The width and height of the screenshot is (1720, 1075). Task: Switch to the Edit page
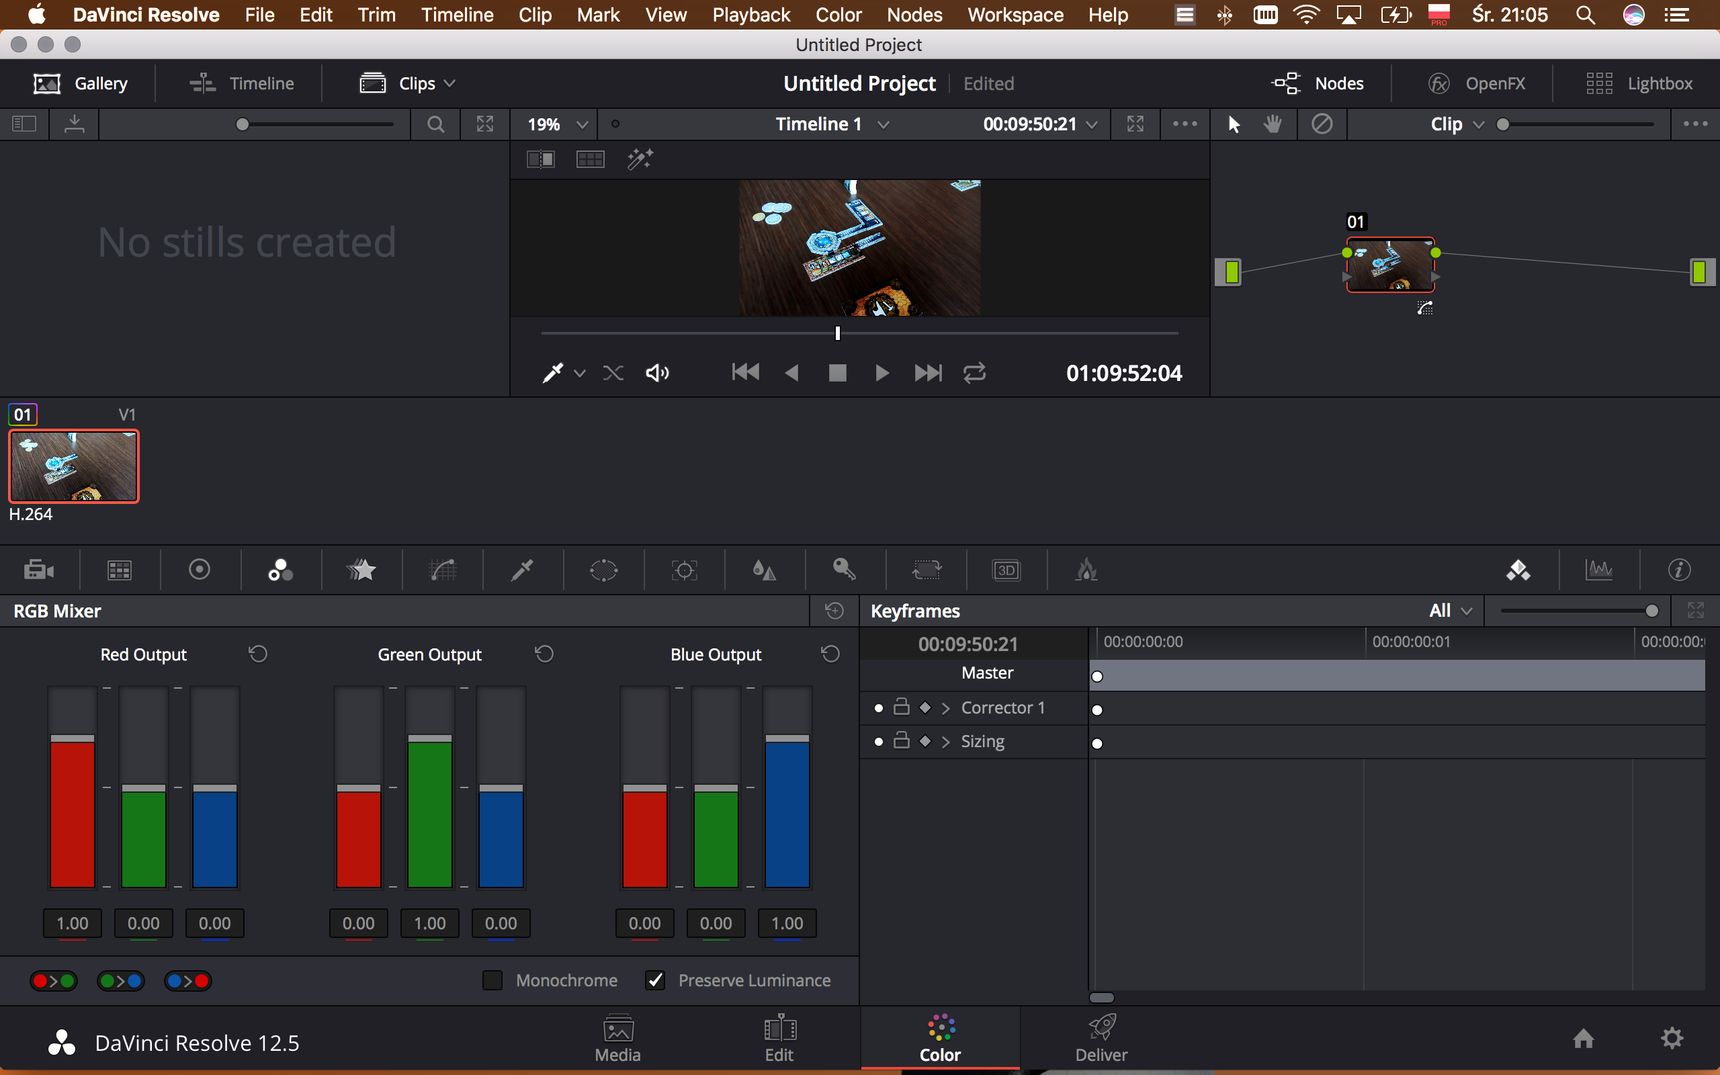[779, 1039]
